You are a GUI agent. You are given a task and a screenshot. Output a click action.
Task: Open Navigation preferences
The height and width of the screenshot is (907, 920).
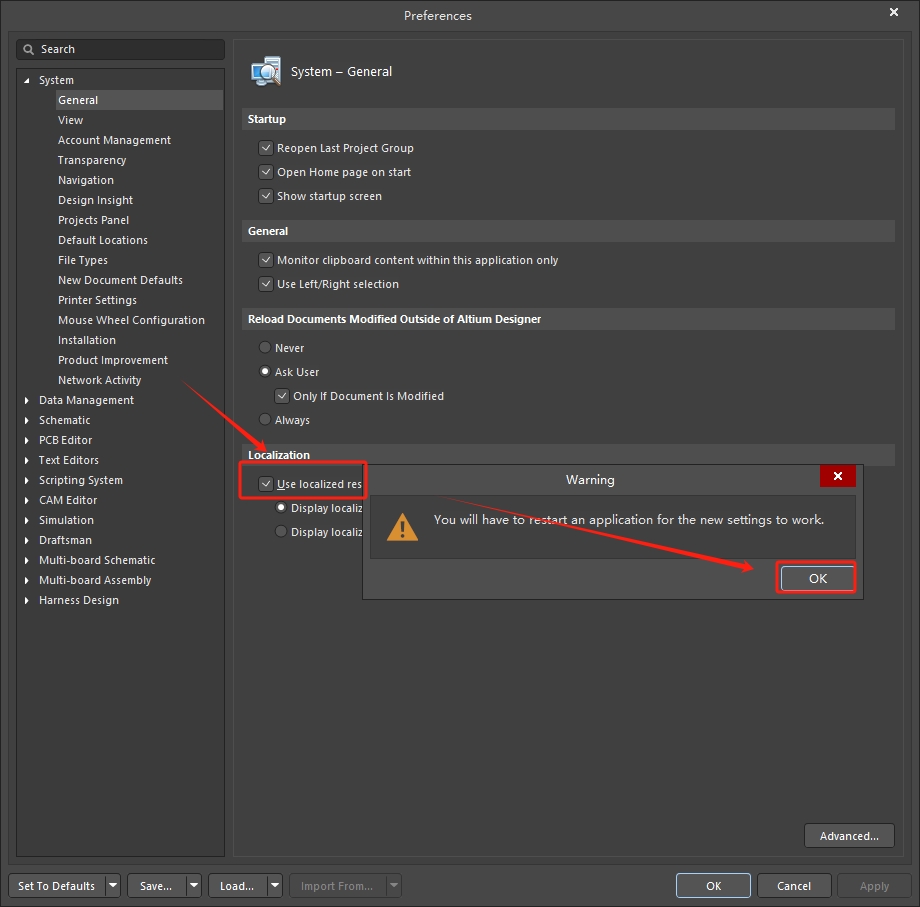86,180
